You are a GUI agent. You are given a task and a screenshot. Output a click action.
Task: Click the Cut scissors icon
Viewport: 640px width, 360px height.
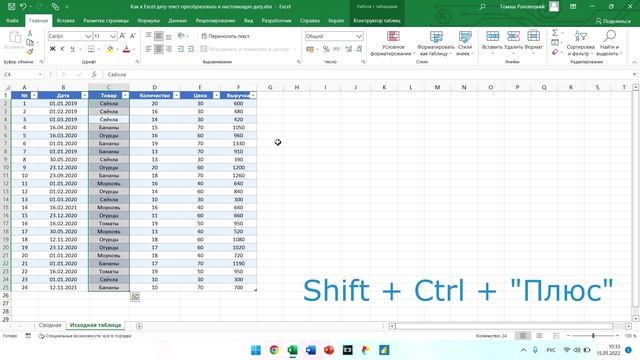(x=30, y=33)
